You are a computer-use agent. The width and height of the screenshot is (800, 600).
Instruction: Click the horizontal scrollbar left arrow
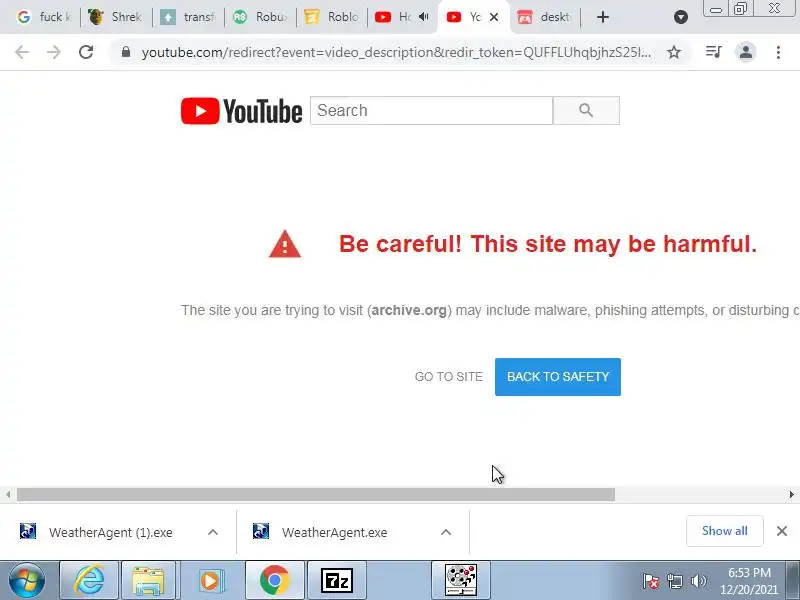(8, 494)
